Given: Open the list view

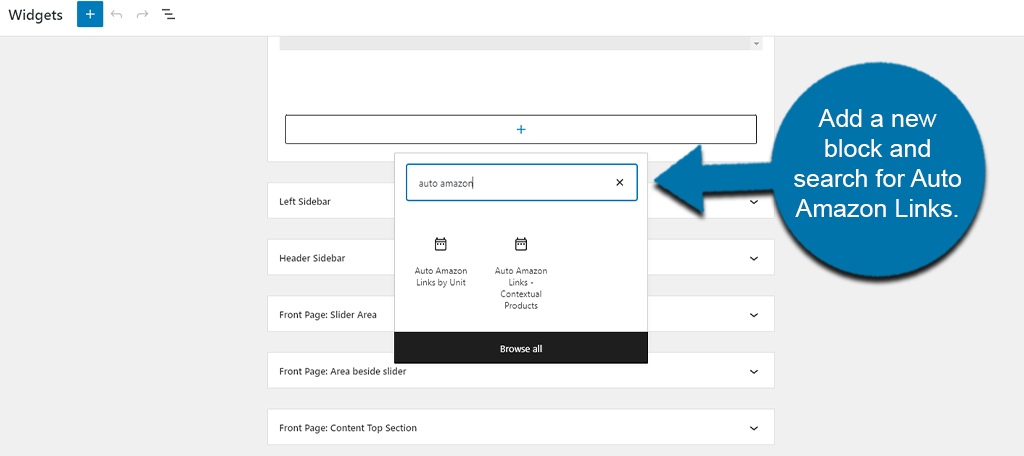Looking at the screenshot, I should [x=168, y=14].
